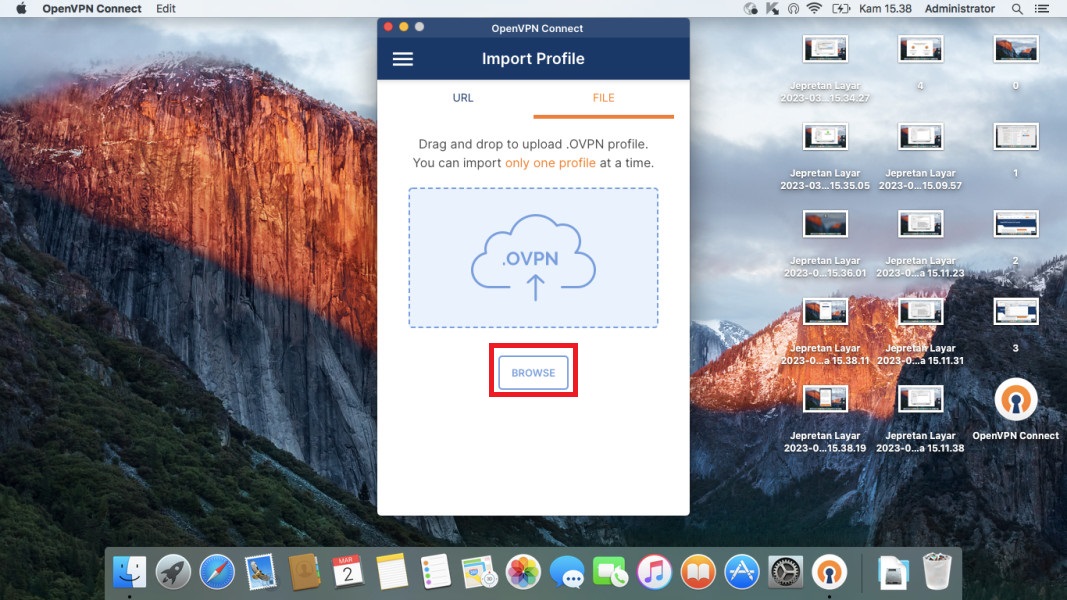Launch iTunes from the Dock

pyautogui.click(x=654, y=572)
